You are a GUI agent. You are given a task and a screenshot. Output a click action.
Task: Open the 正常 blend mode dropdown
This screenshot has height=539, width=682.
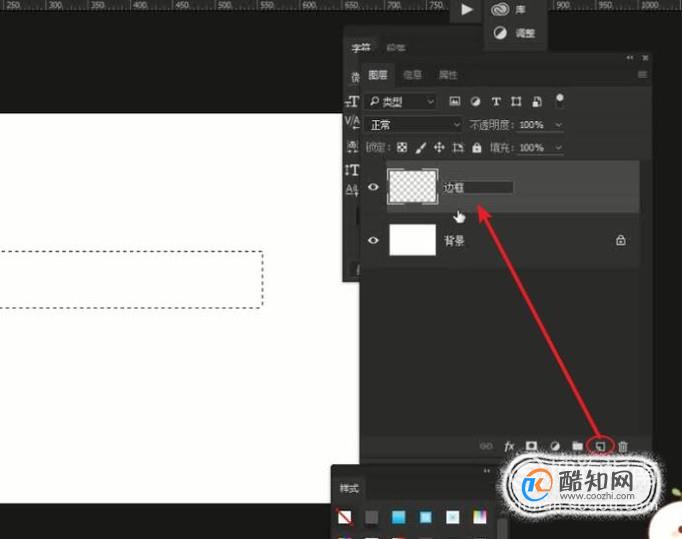(x=414, y=125)
